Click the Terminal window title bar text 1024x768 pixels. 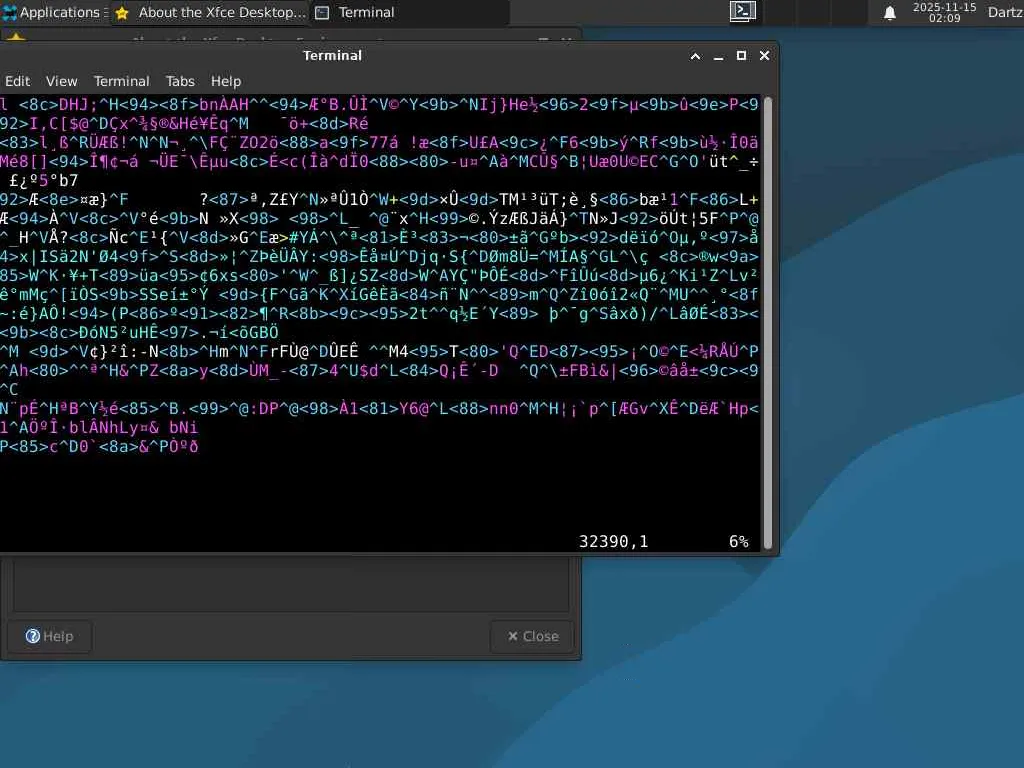[x=332, y=56]
